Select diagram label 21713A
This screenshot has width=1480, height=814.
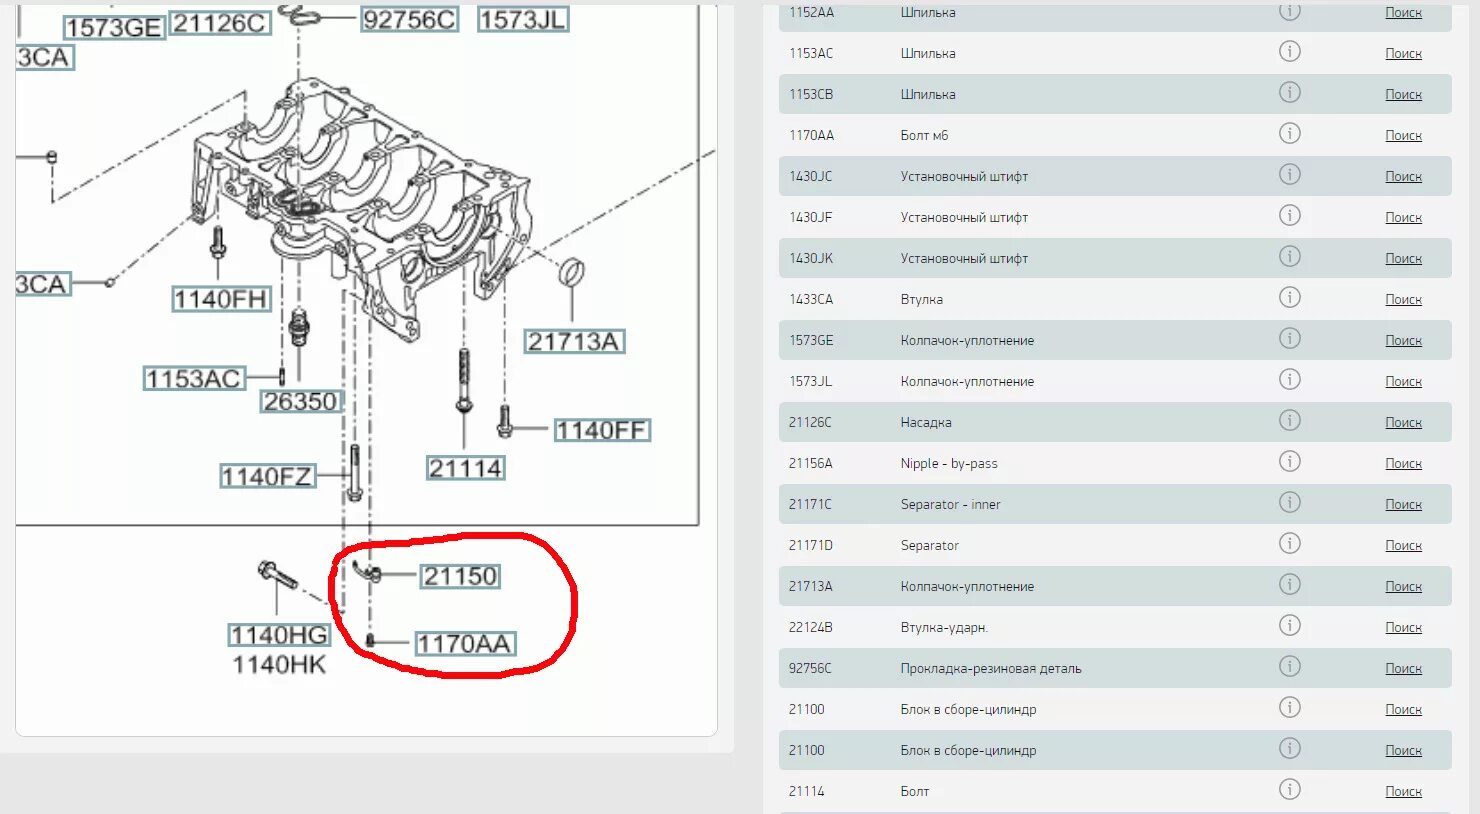click(574, 342)
